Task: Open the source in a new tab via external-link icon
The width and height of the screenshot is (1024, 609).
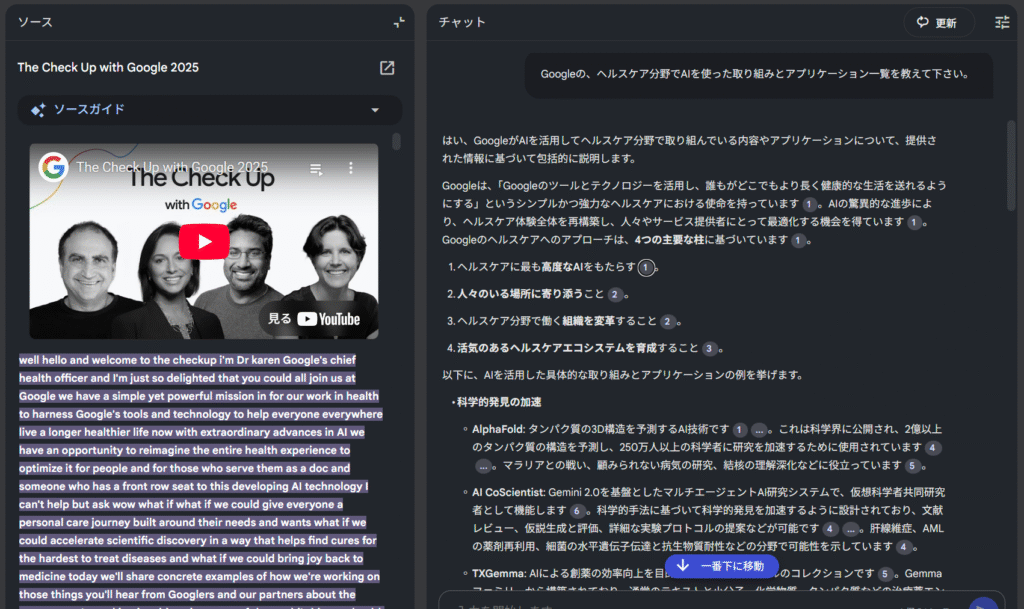Action: coord(387,67)
